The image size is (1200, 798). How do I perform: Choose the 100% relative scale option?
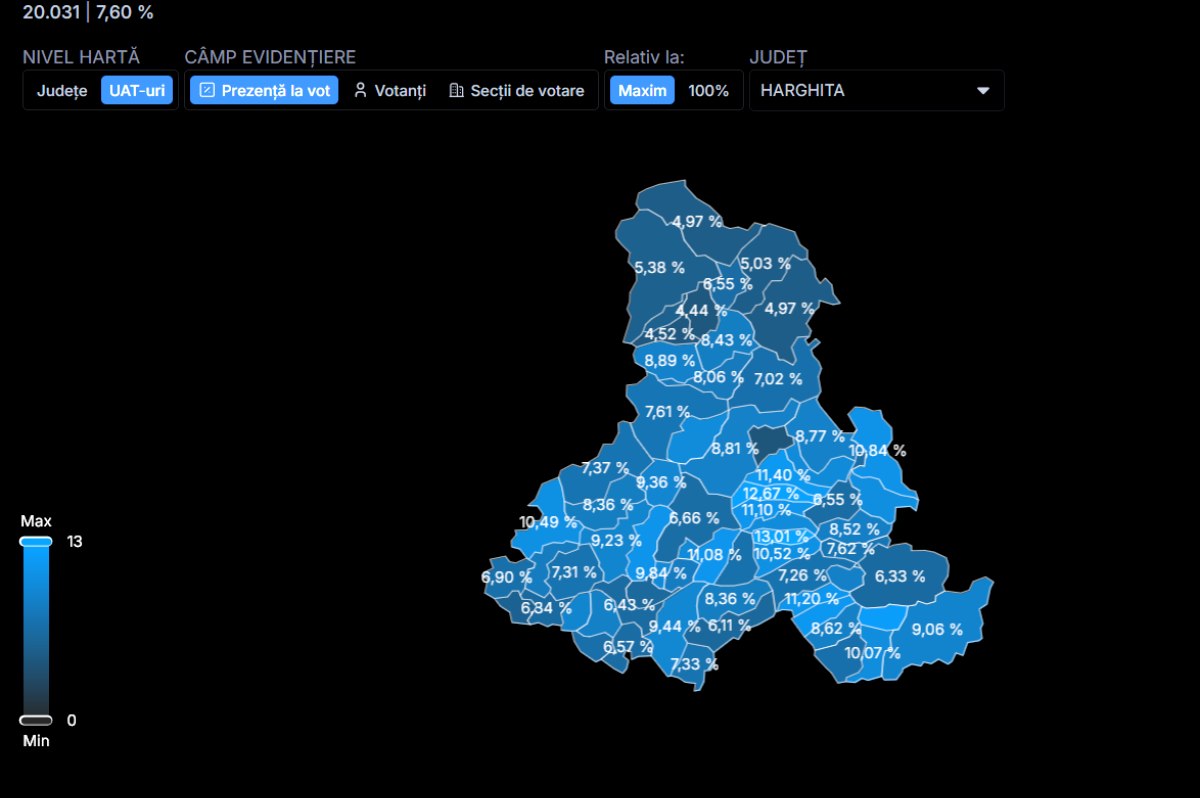click(708, 90)
